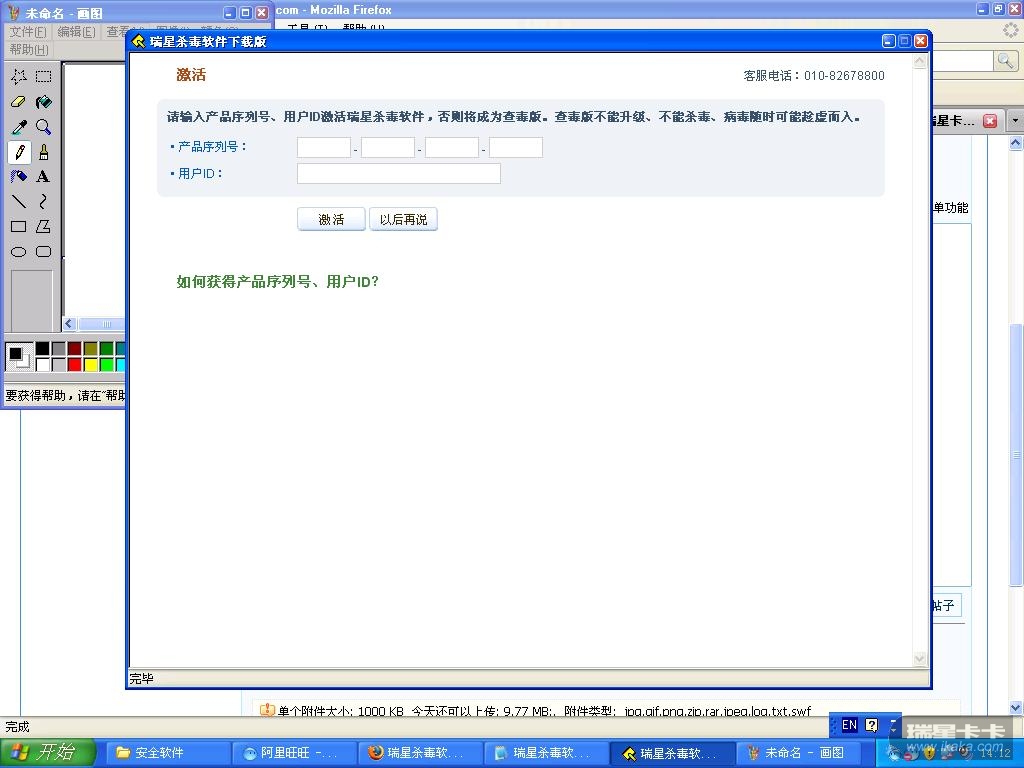Open the language bar help icon

click(x=871, y=725)
